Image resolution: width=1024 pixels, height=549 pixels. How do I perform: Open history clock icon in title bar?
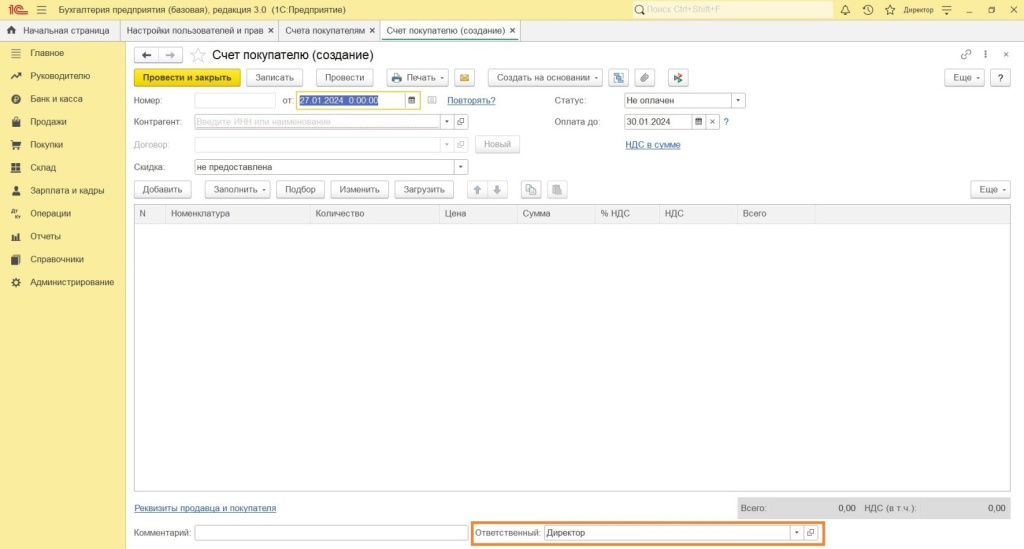867,10
